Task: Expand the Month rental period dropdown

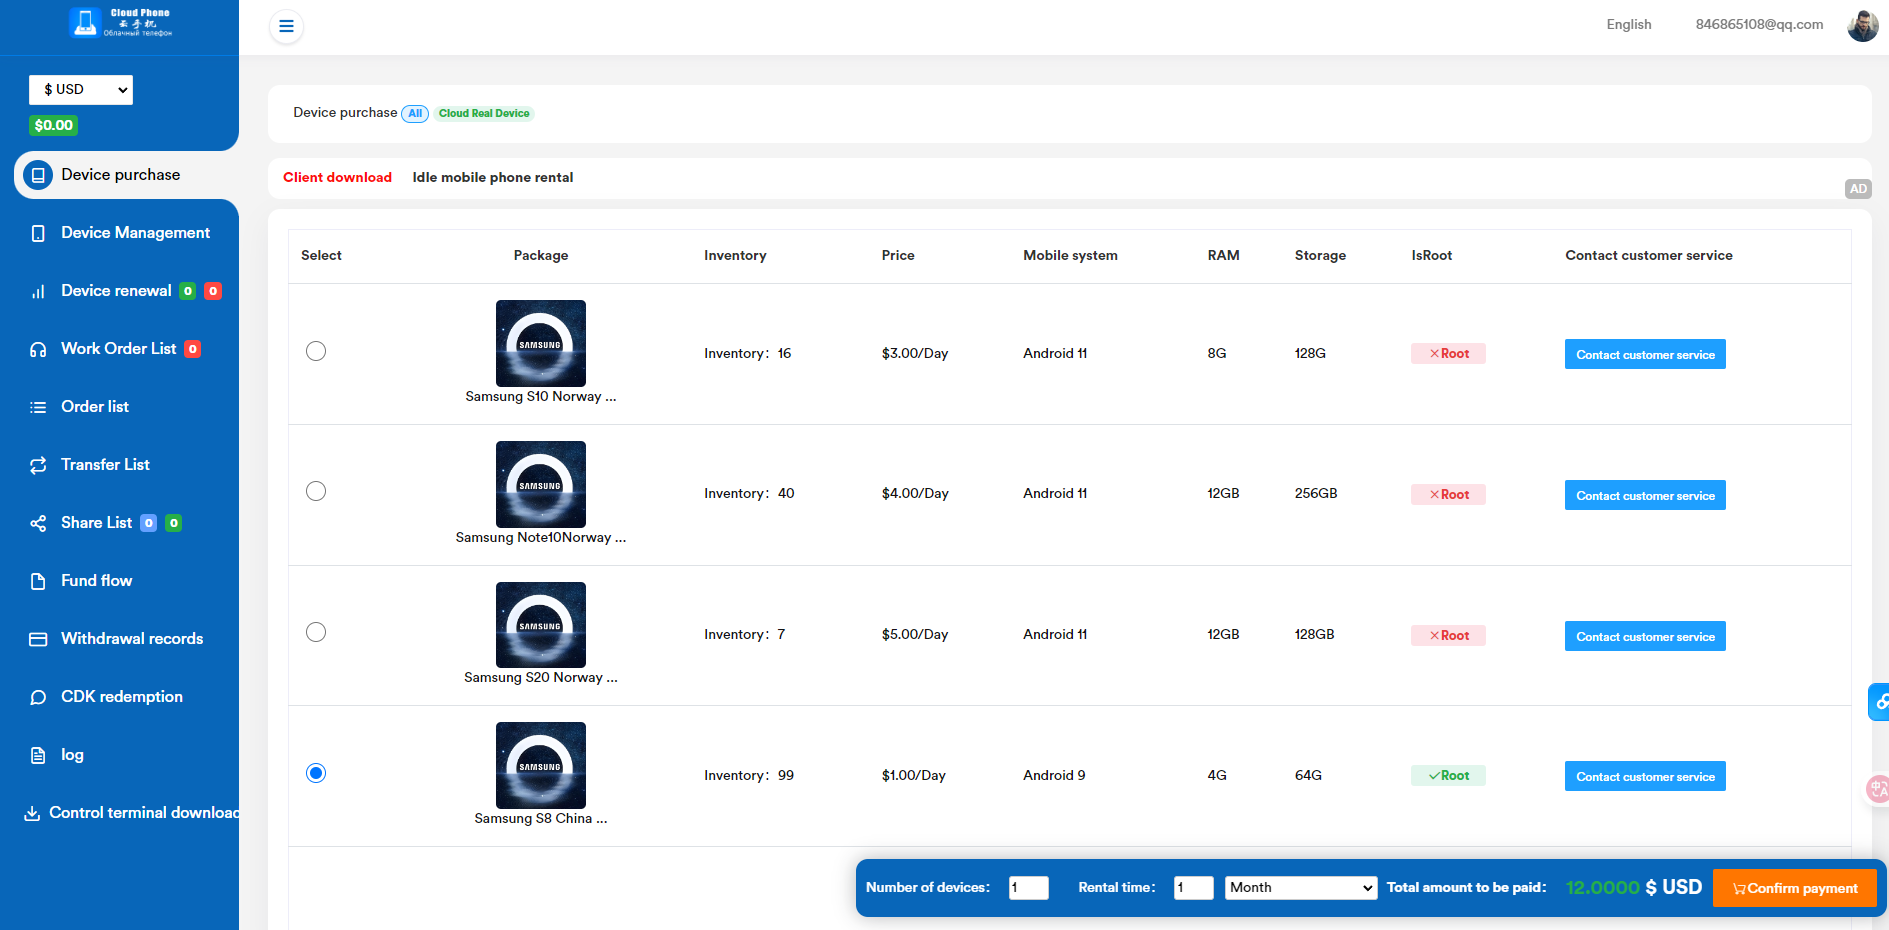Action: click(1300, 888)
